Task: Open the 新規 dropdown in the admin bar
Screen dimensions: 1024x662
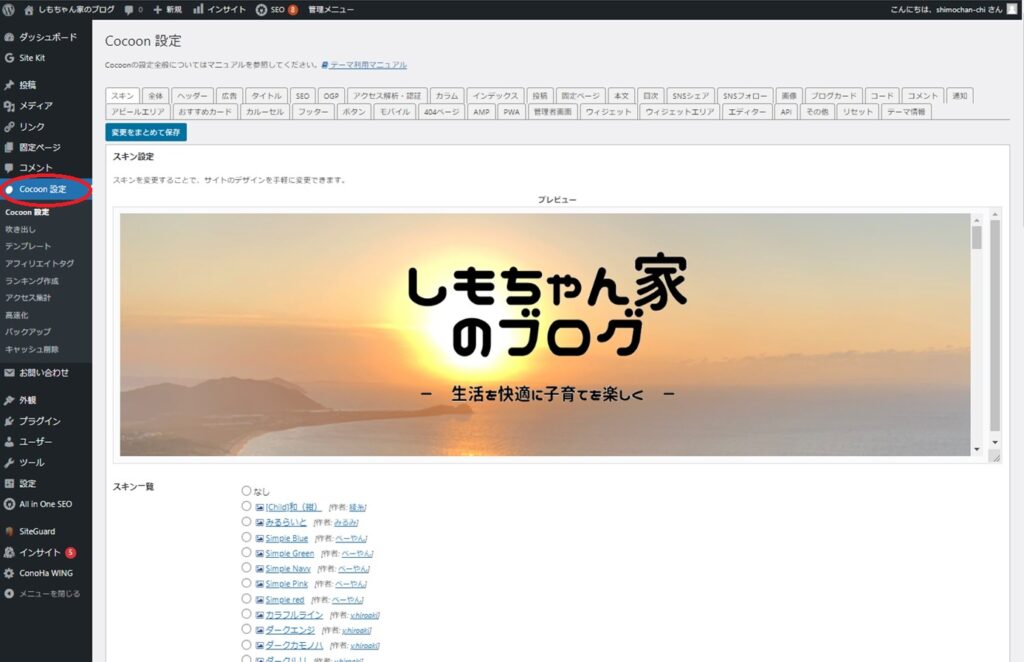Action: (168, 10)
